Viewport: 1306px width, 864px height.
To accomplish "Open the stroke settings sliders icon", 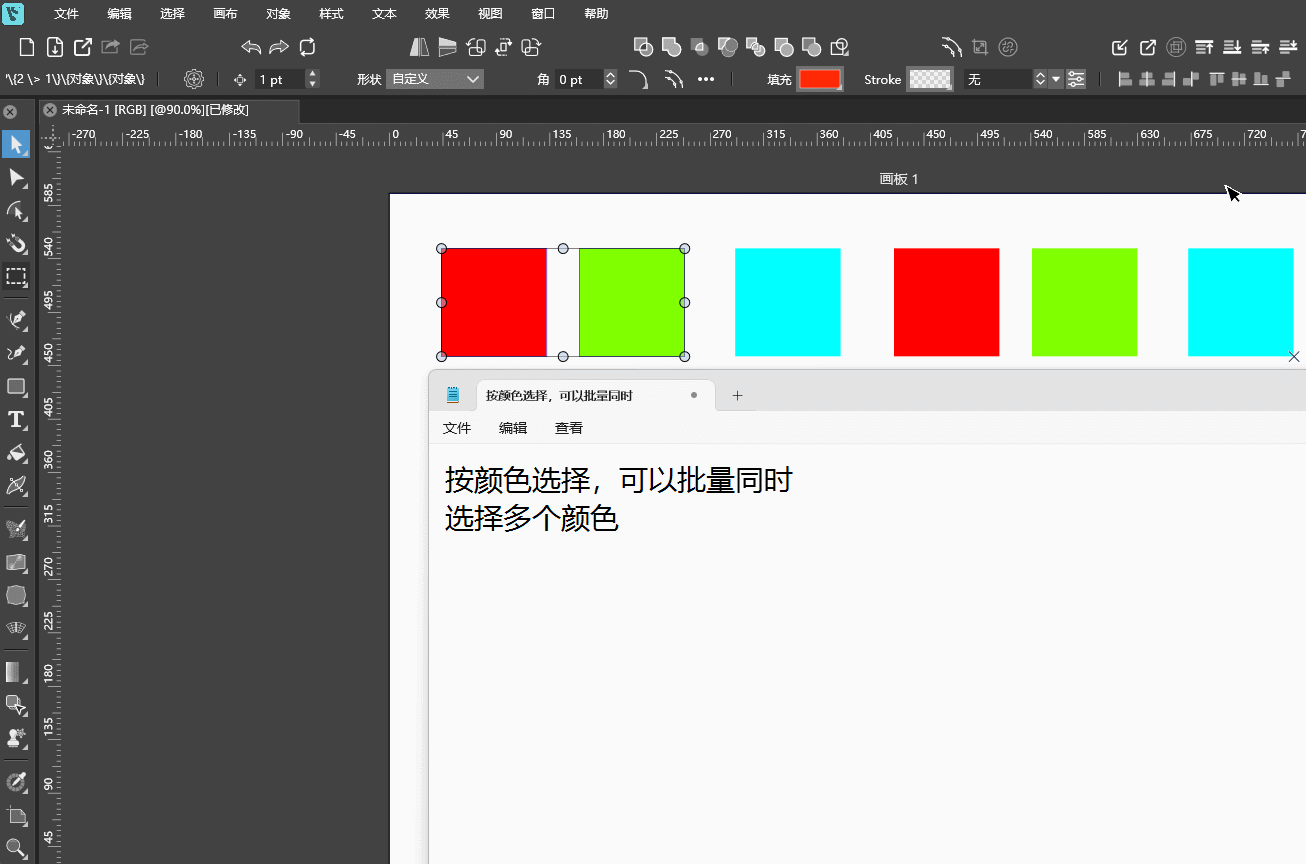I will 1076,79.
